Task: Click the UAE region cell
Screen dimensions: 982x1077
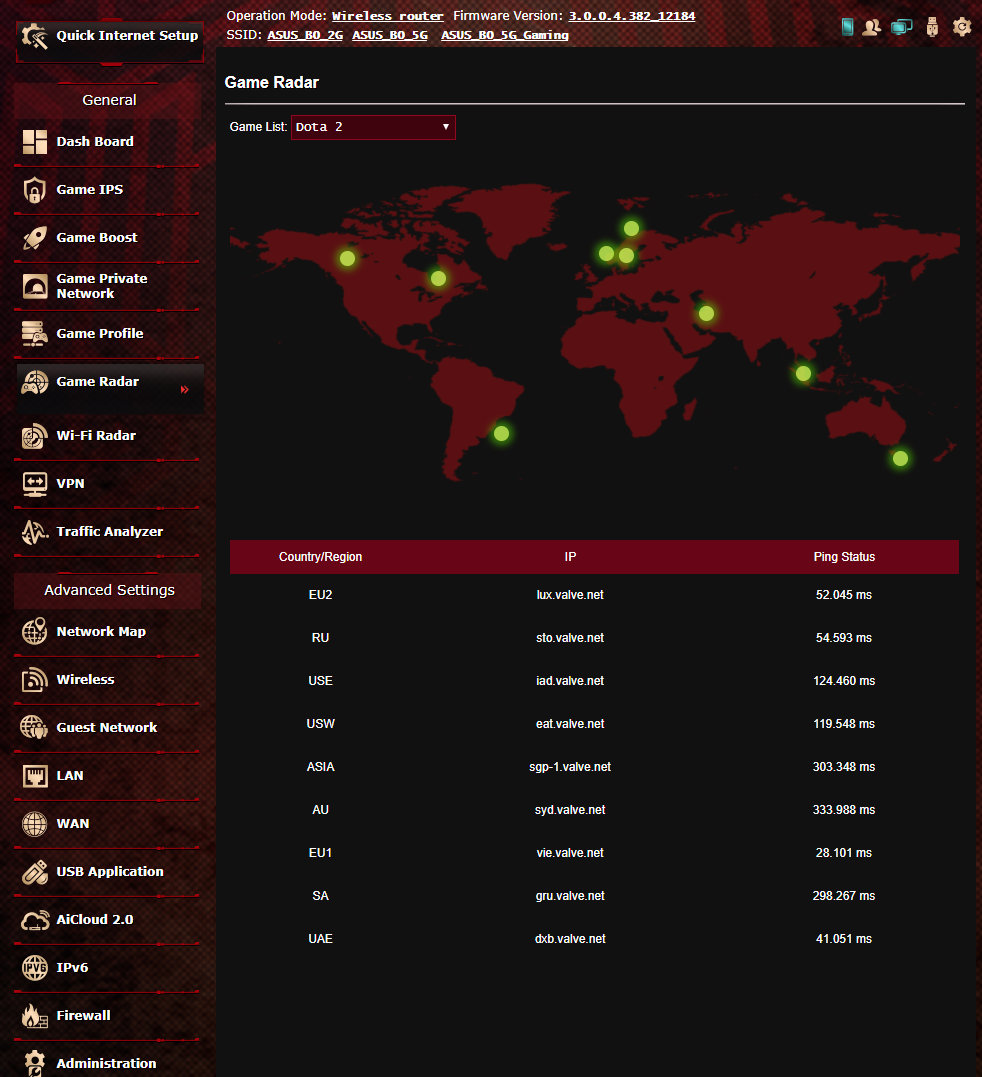Action: click(320, 939)
